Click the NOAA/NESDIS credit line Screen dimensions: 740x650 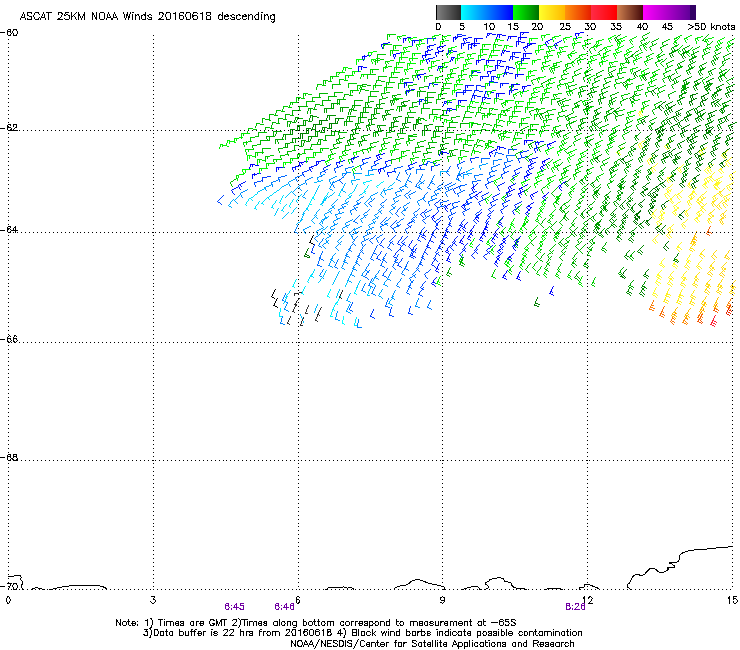tap(432, 644)
